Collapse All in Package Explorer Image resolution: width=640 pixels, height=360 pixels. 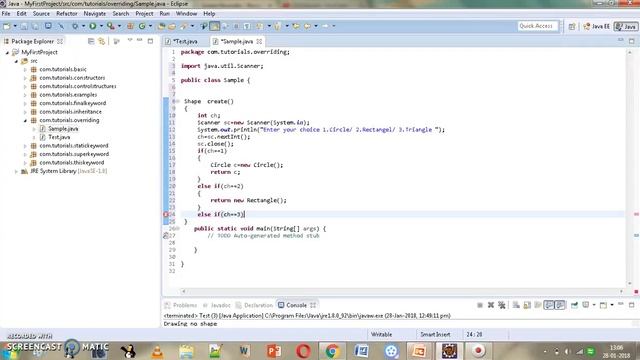click(x=91, y=41)
